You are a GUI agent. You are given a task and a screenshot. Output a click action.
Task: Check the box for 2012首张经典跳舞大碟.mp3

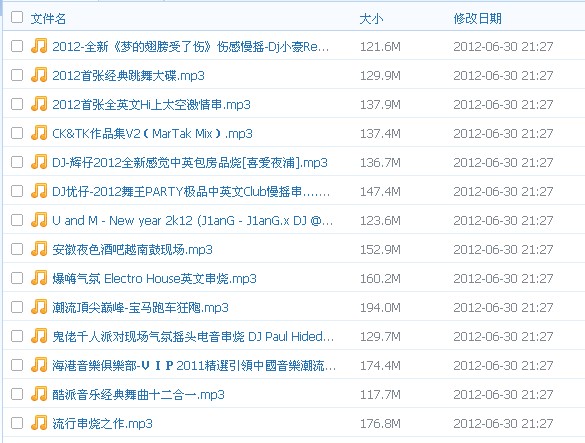point(17,75)
